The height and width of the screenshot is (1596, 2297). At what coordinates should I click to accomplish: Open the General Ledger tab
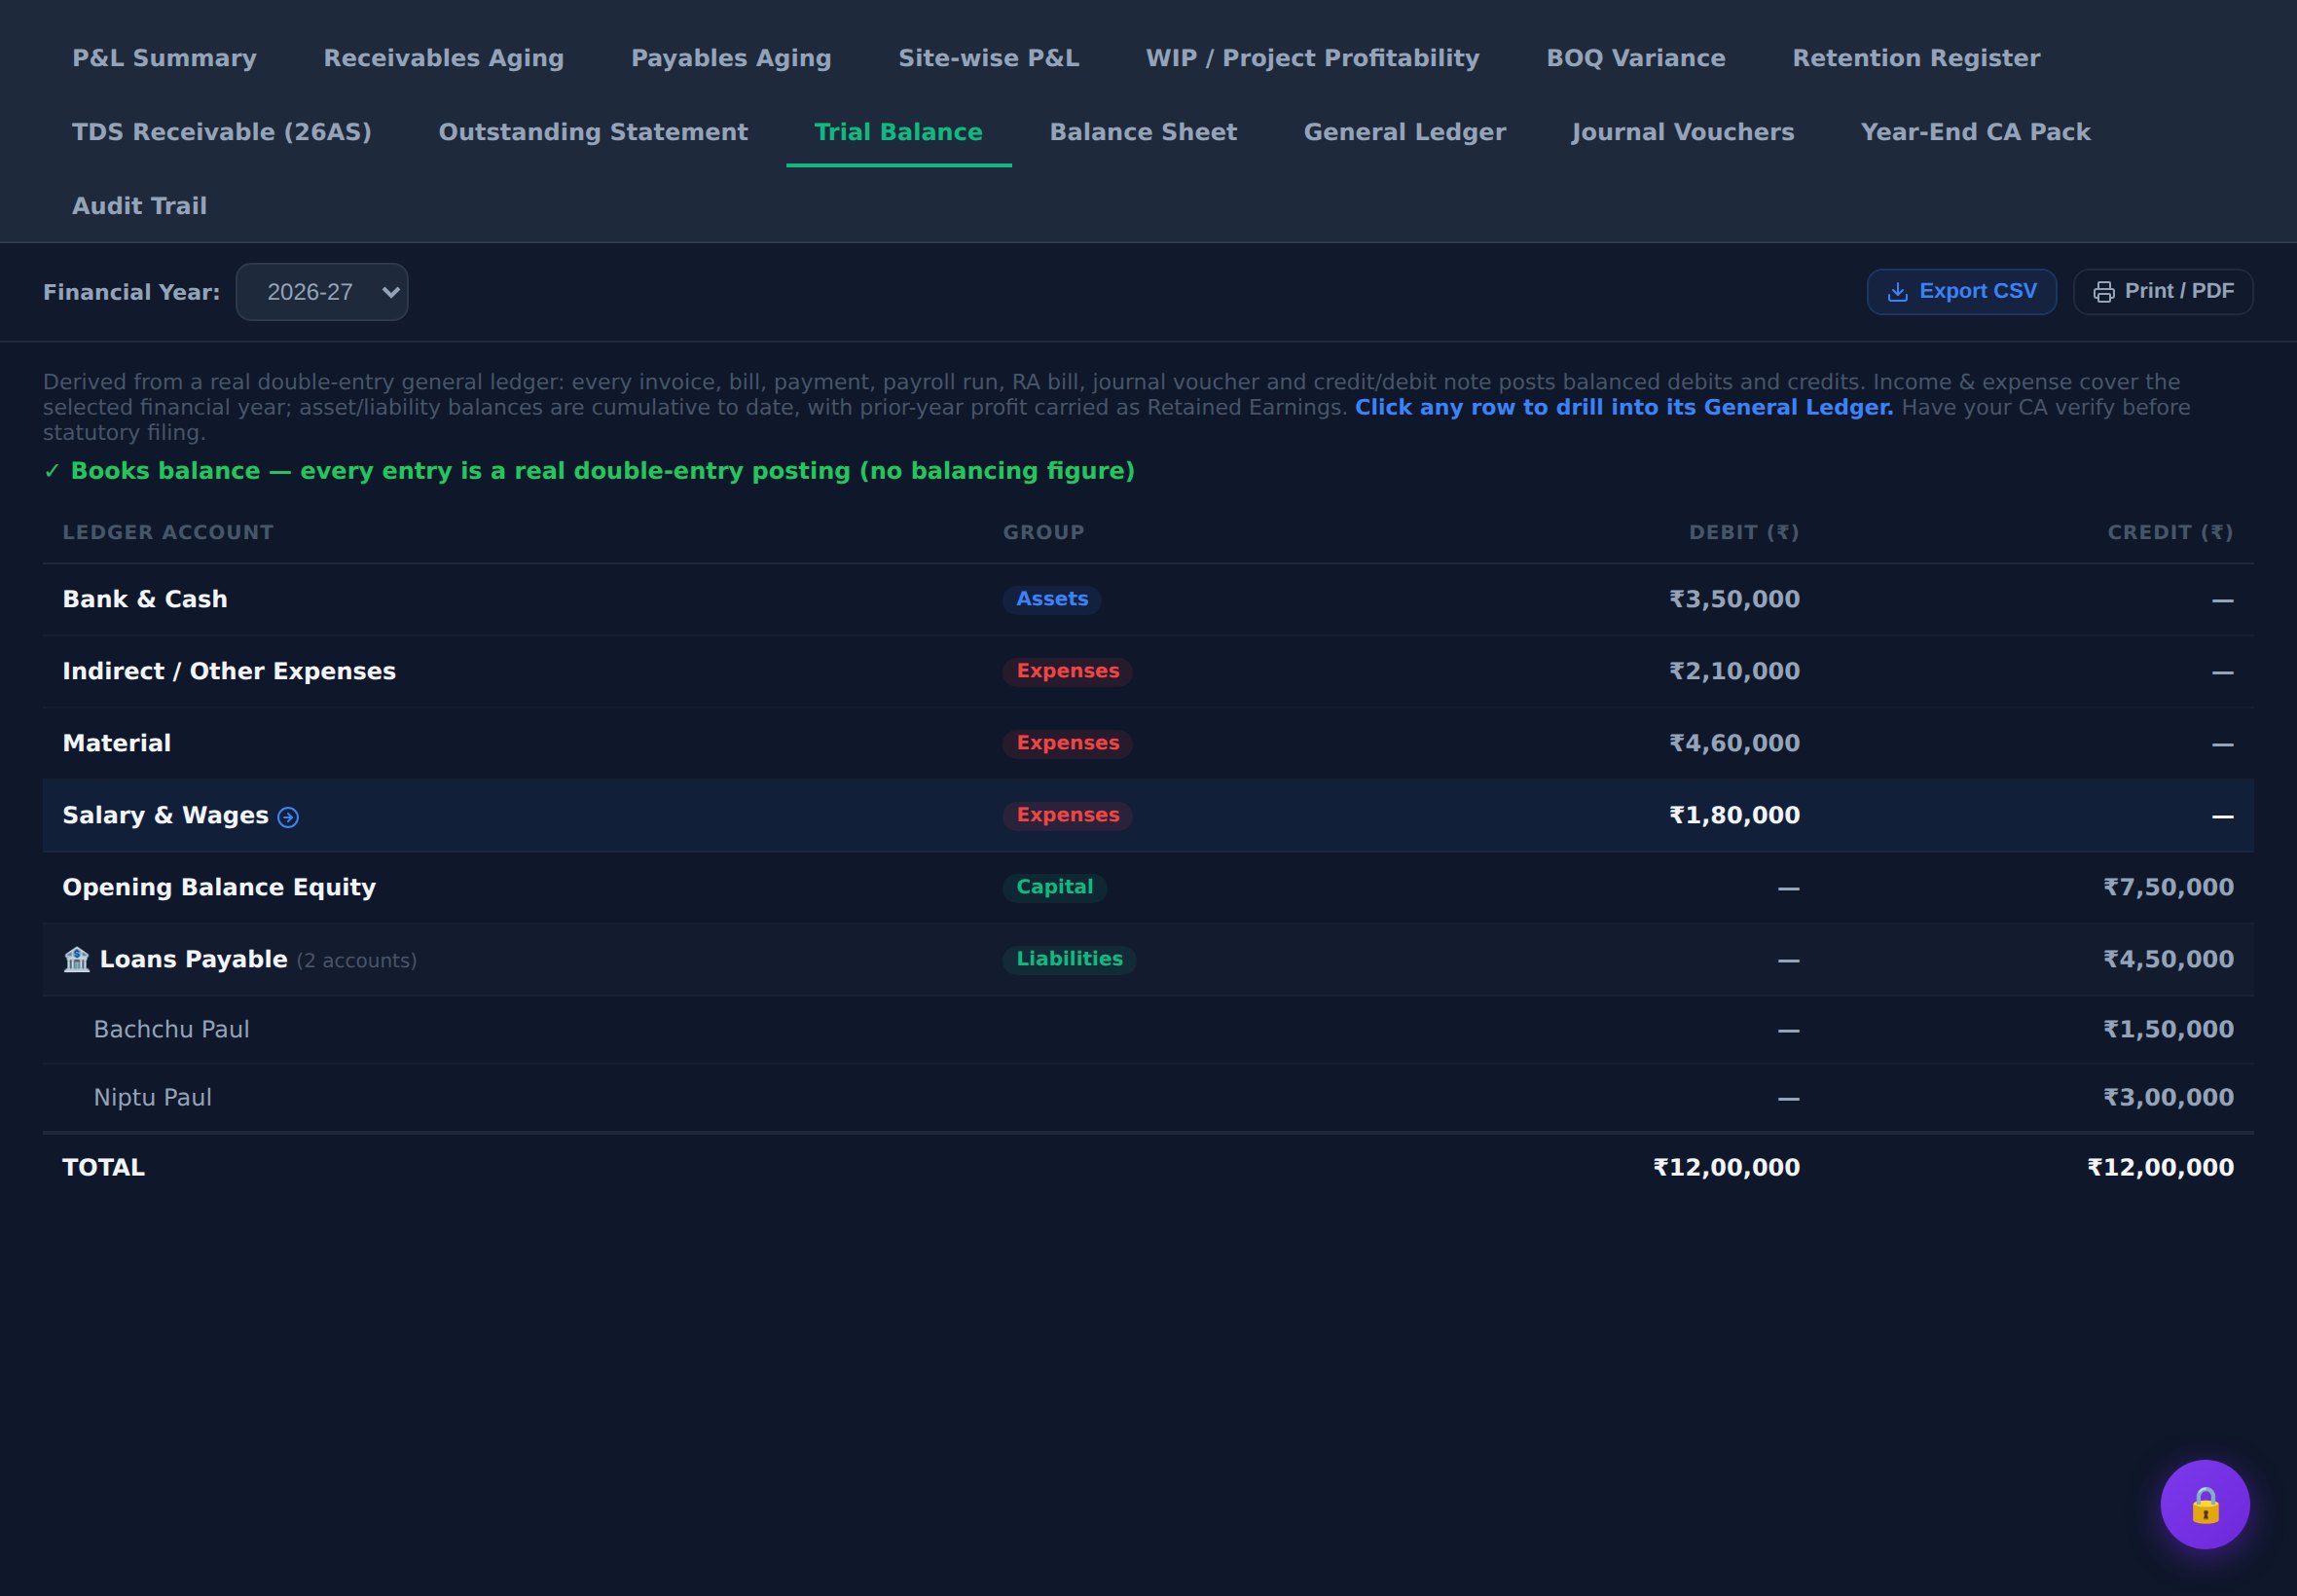[x=1404, y=132]
